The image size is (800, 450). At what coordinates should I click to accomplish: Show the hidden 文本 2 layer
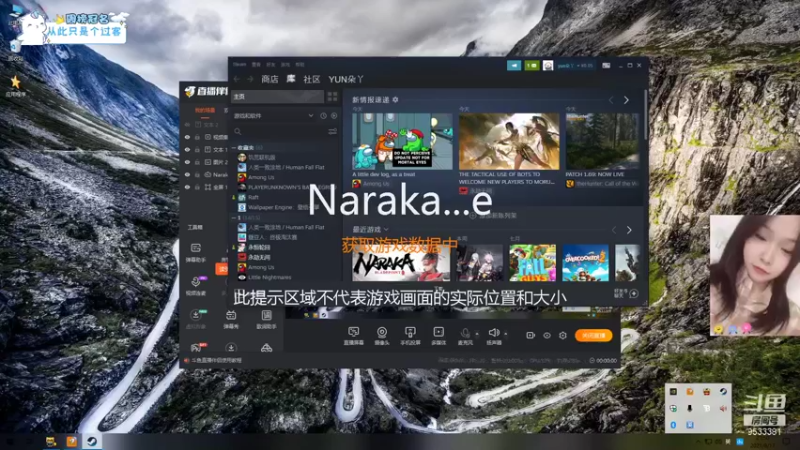point(187,124)
